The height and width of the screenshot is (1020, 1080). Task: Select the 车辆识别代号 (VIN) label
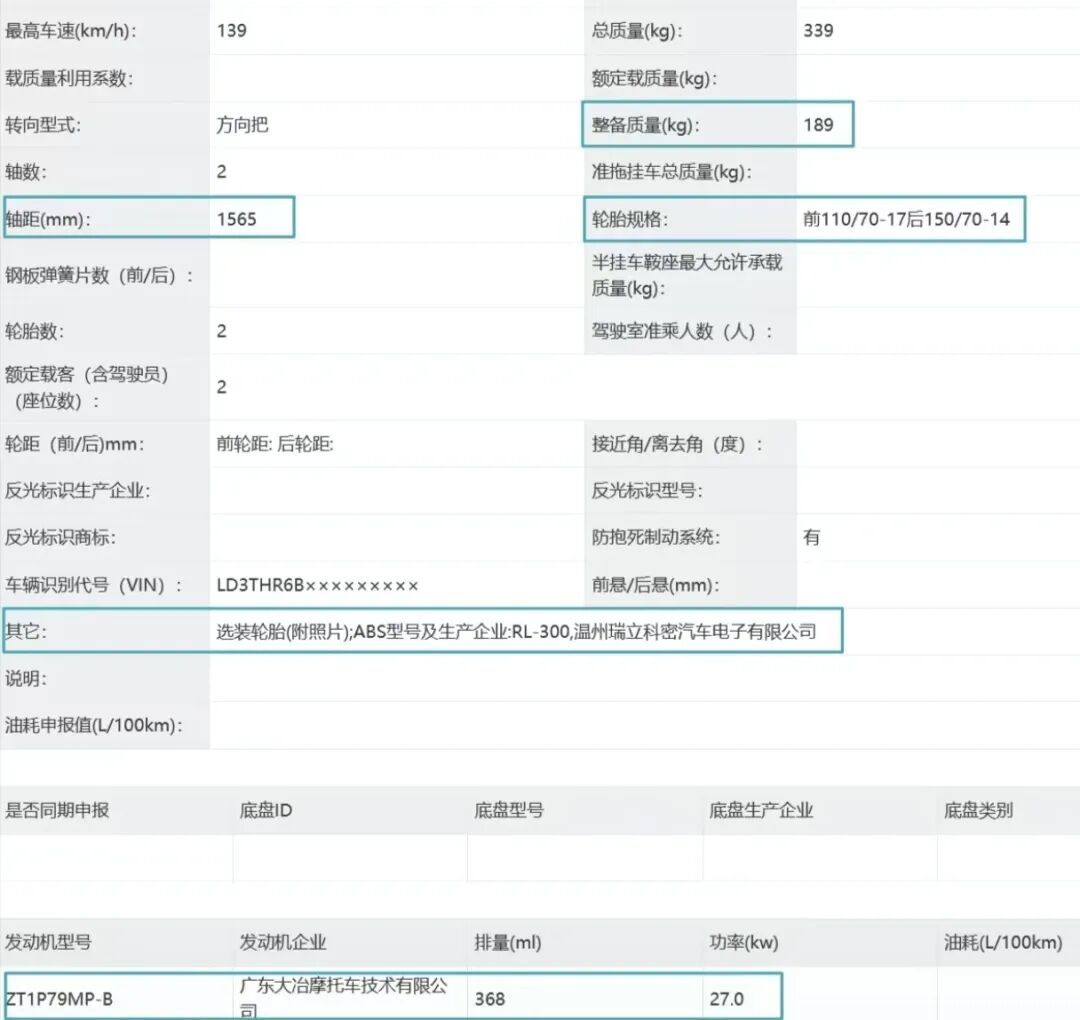tap(94, 586)
